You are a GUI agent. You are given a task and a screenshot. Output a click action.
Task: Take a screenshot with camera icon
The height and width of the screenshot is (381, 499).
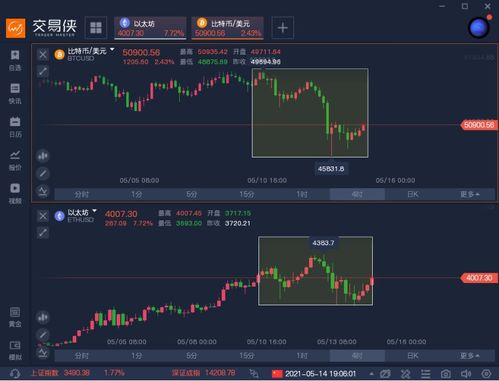point(446,374)
